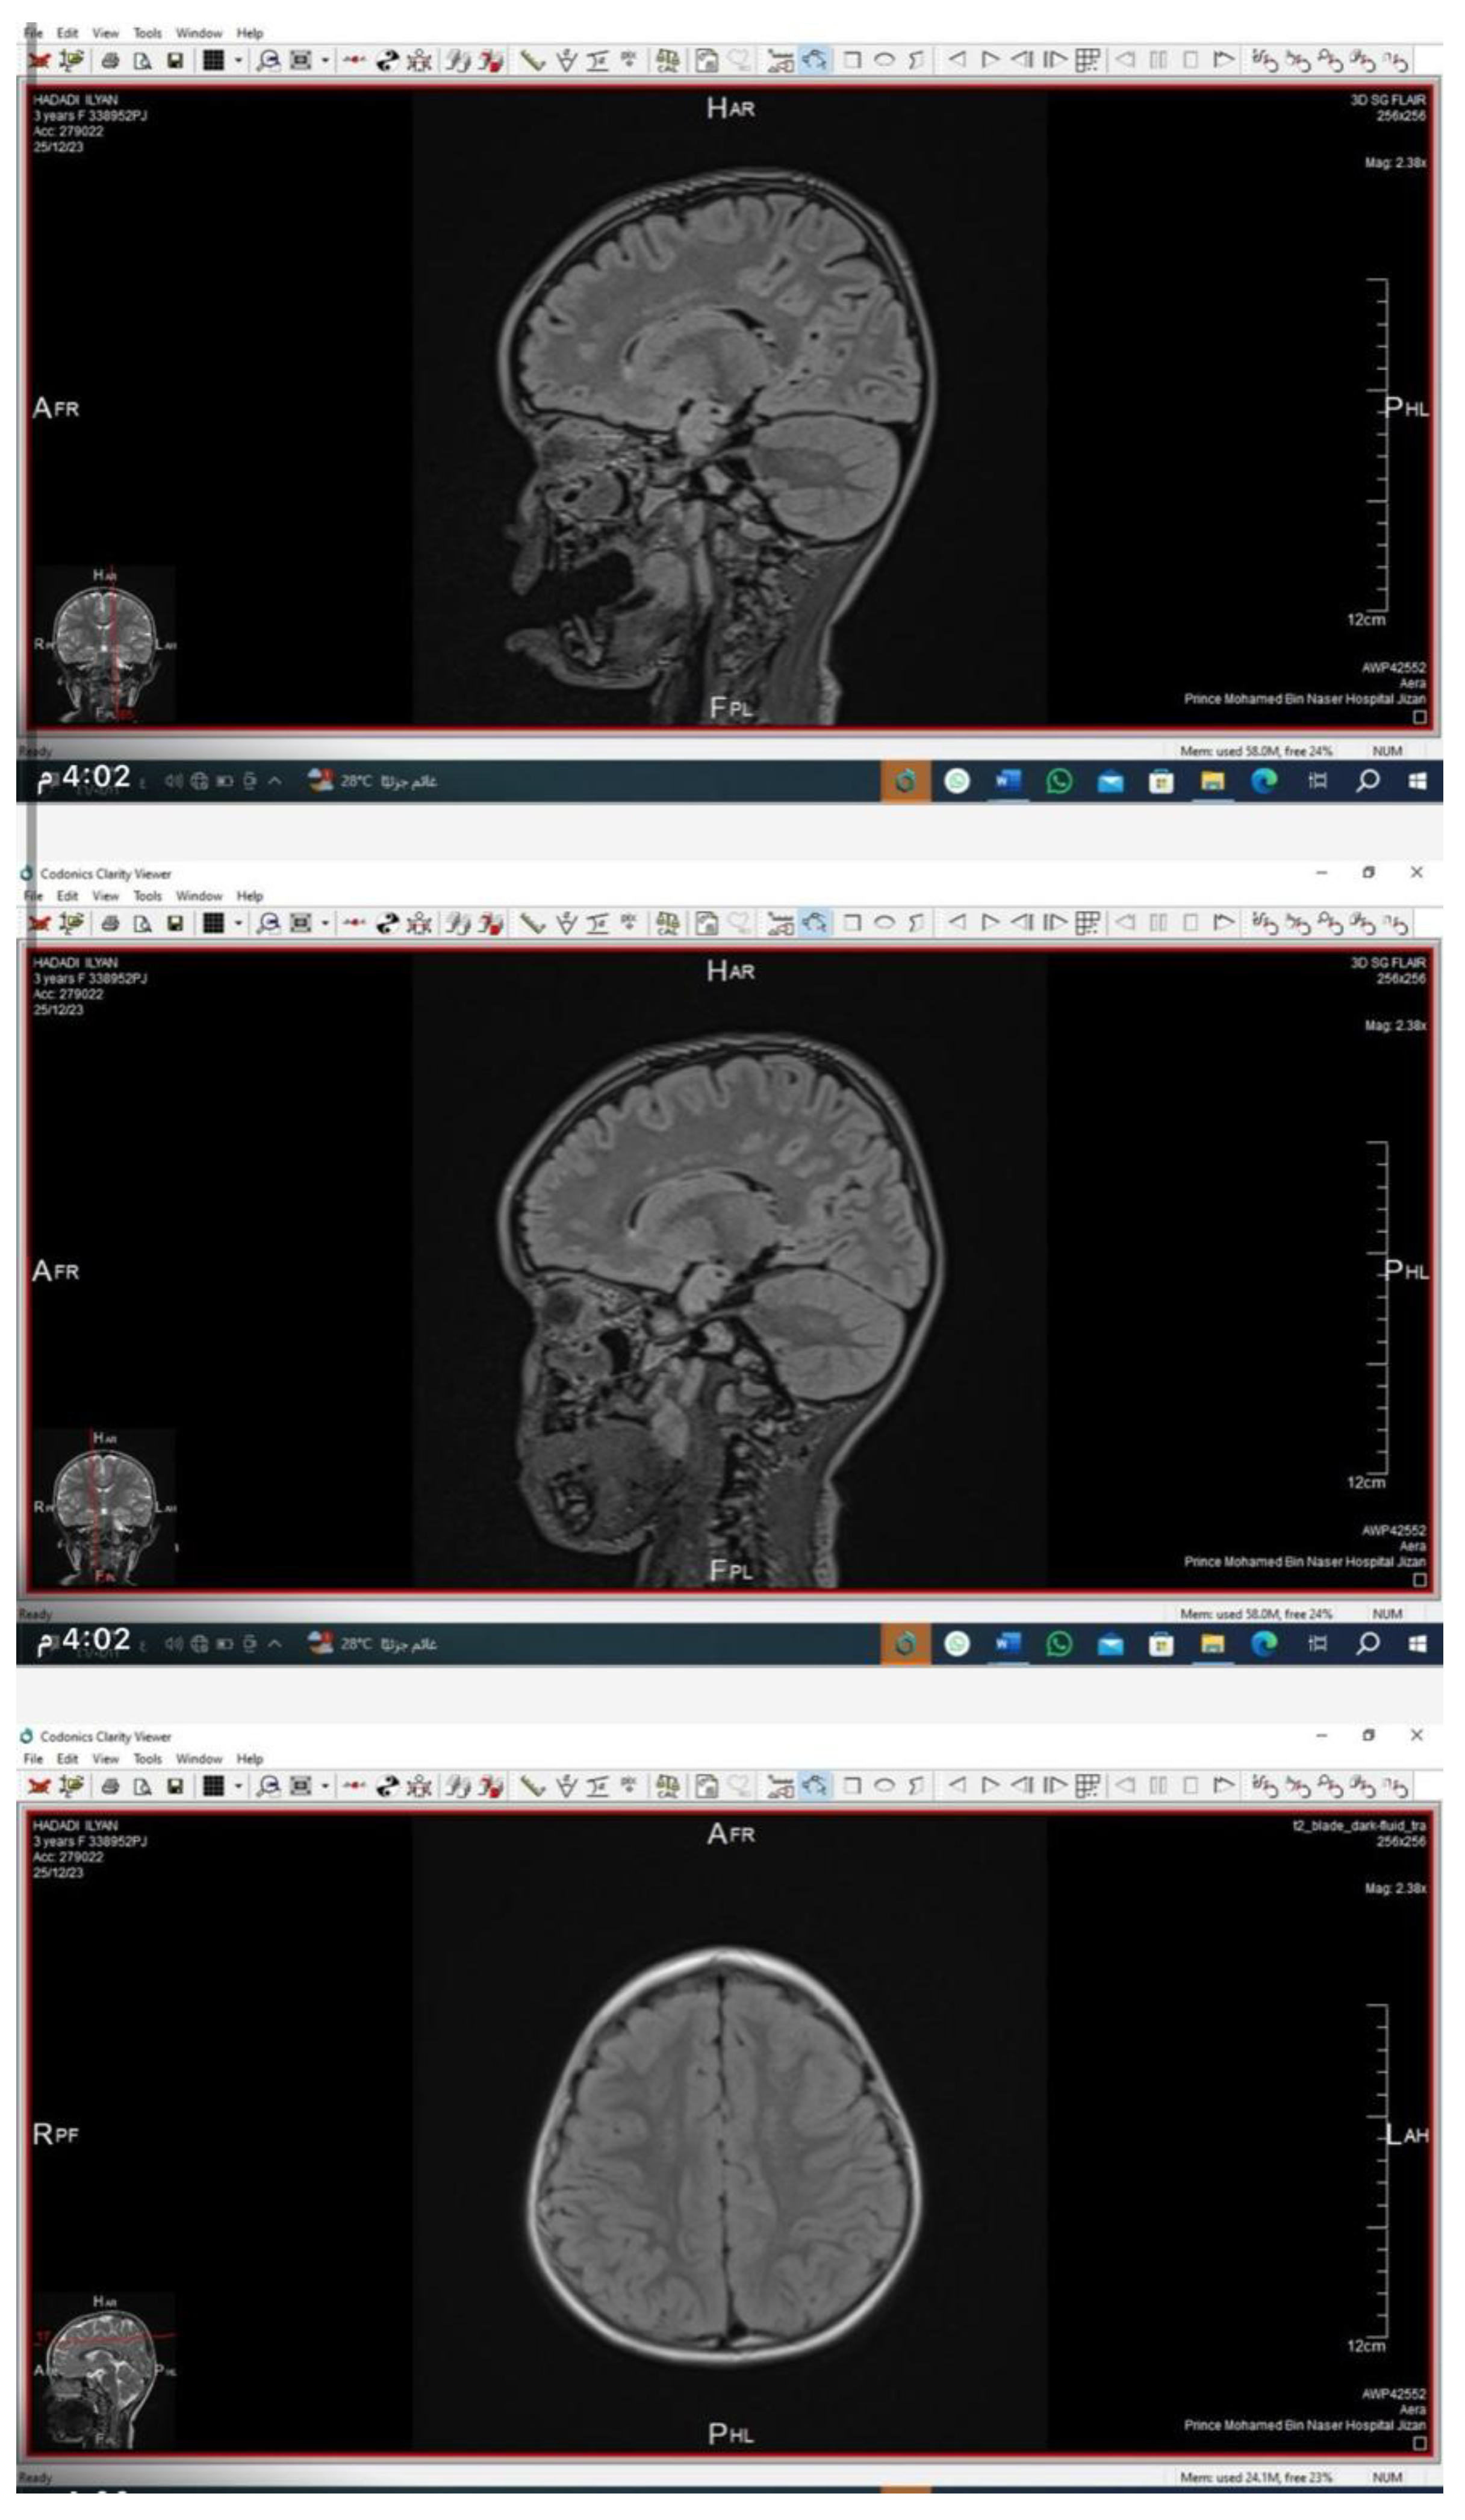Viewport: 1465px width, 2520px height.
Task: Click the zoom magnifier tool in the middle window
Action: click(x=268, y=924)
